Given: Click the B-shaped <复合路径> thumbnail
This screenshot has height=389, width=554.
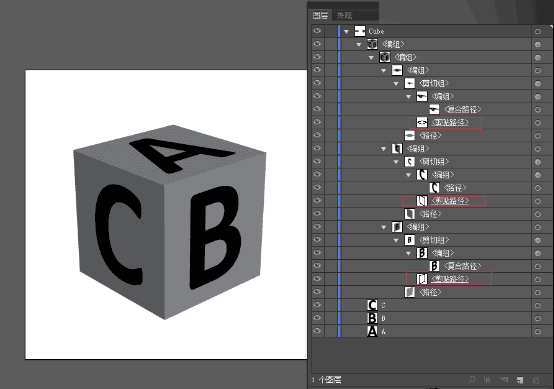Looking at the screenshot, I should point(434,266).
